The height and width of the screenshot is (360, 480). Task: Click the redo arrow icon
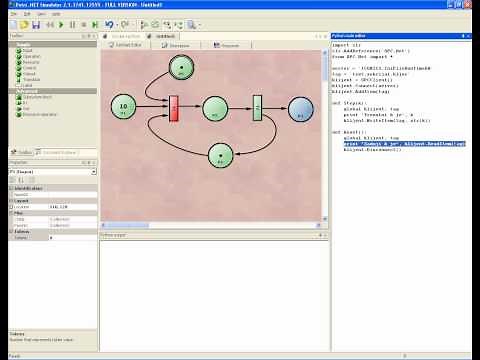click(125, 25)
